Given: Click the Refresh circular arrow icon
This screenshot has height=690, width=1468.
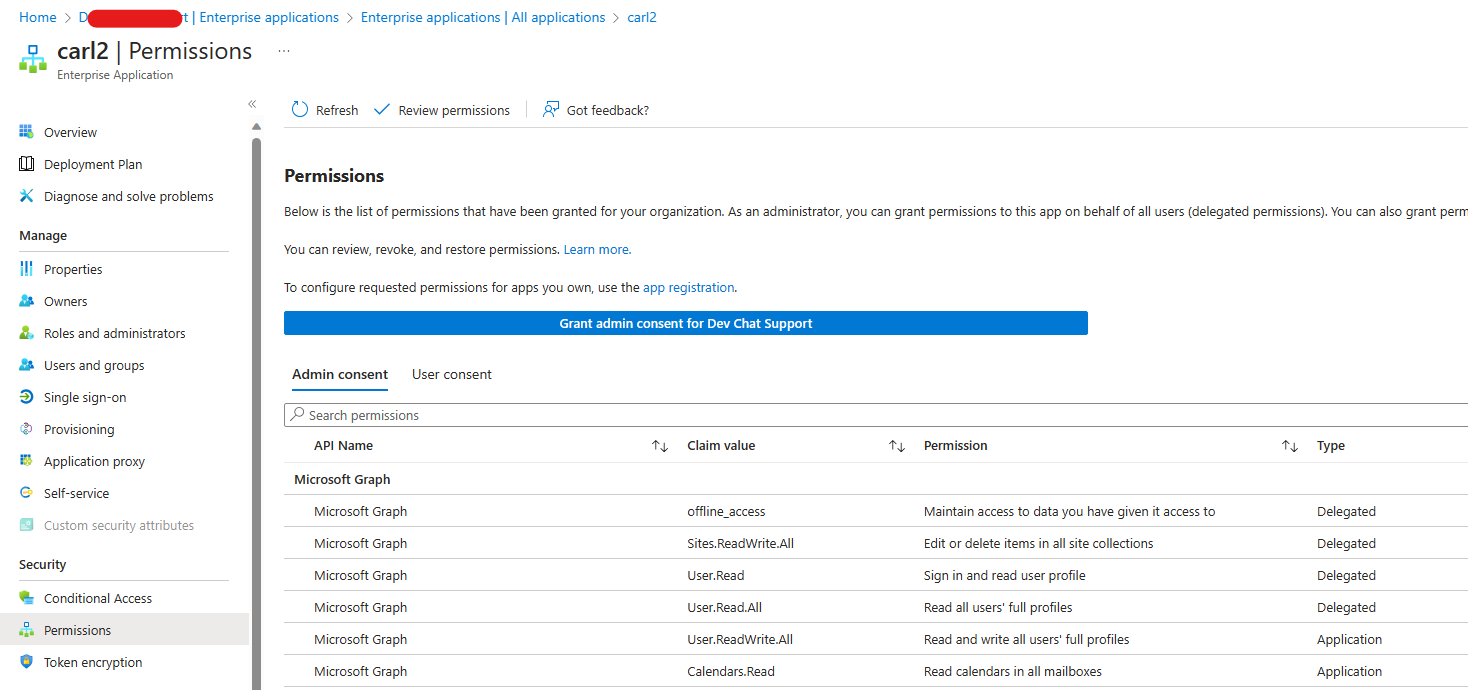Looking at the screenshot, I should [x=300, y=109].
